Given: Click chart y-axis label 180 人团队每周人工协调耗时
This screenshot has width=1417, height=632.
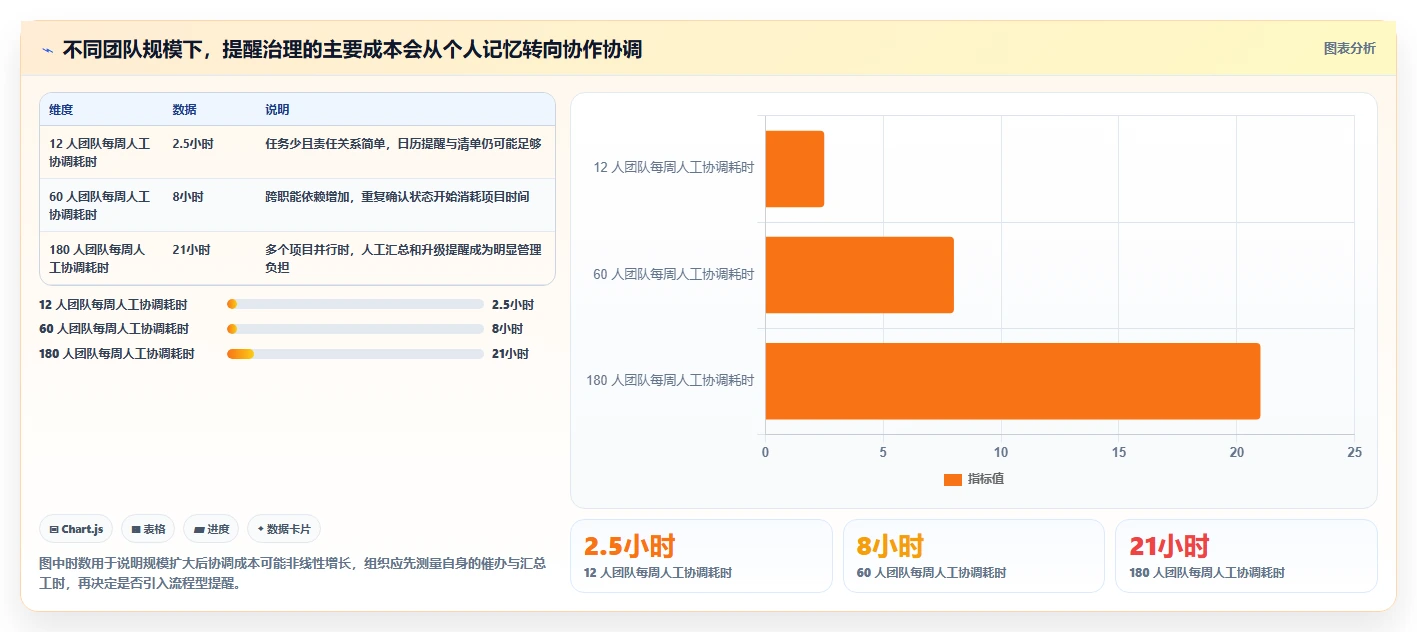Looking at the screenshot, I should click(670, 380).
